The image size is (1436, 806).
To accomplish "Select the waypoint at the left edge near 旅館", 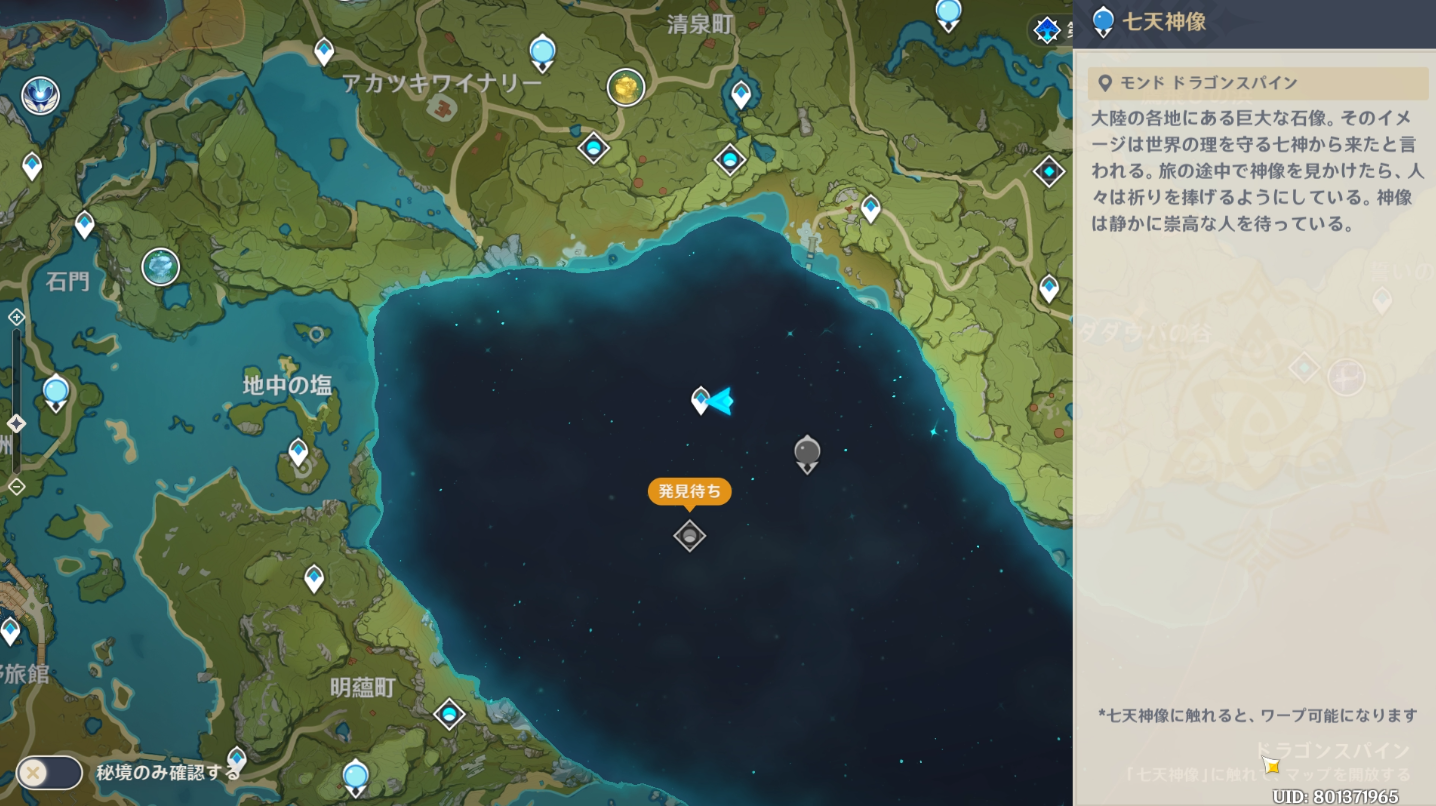I will point(10,631).
